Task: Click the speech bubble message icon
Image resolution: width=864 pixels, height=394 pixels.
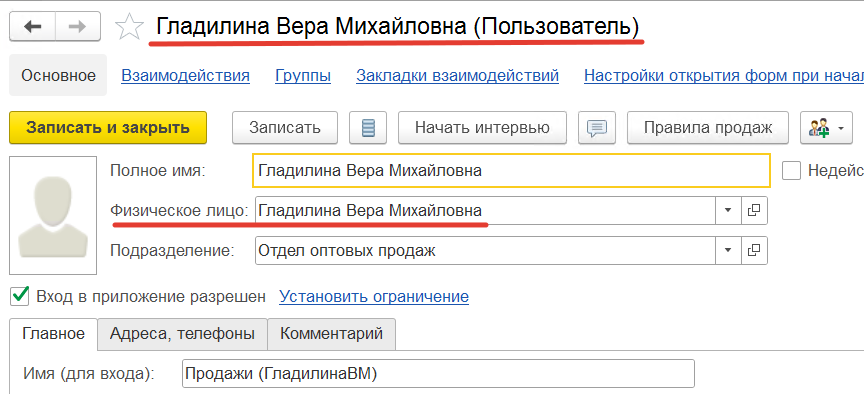Action: (596, 128)
